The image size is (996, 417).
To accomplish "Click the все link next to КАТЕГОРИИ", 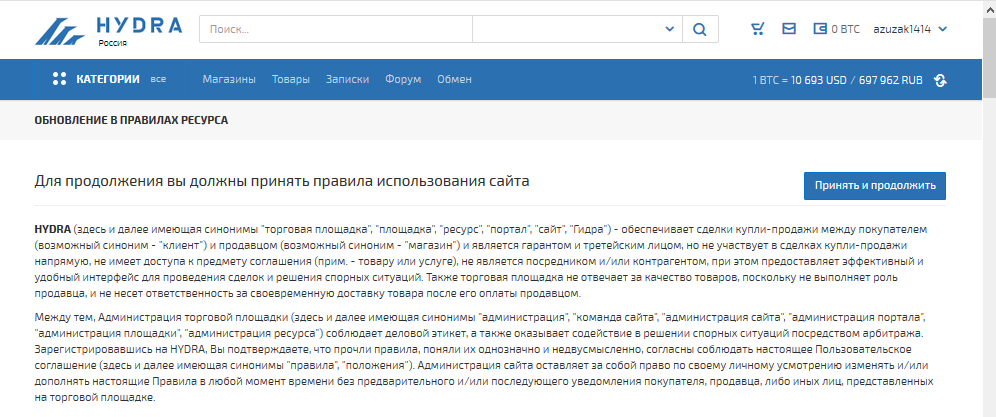I will point(158,79).
